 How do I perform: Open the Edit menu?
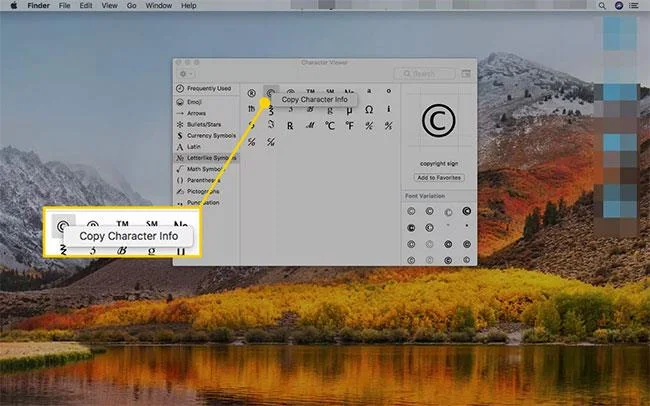click(x=86, y=6)
